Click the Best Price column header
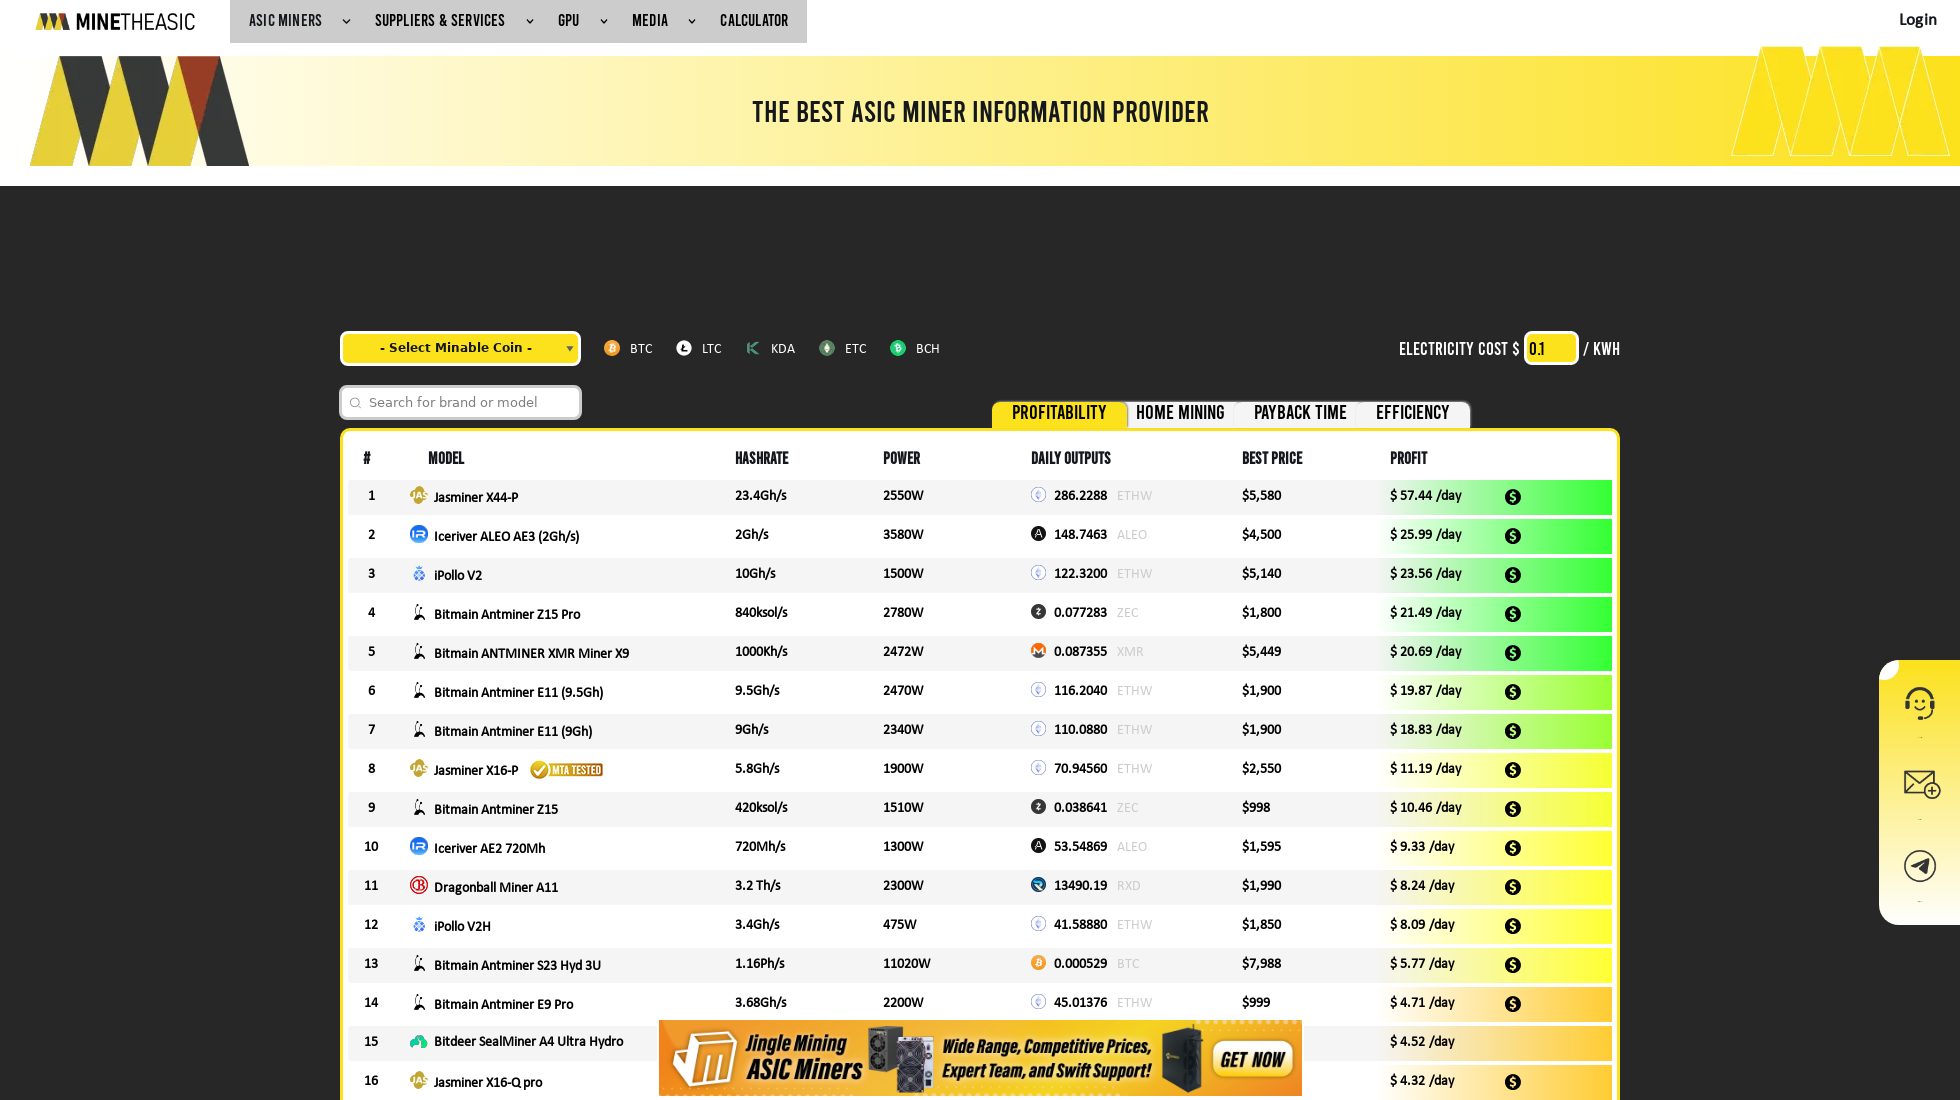 (1272, 458)
